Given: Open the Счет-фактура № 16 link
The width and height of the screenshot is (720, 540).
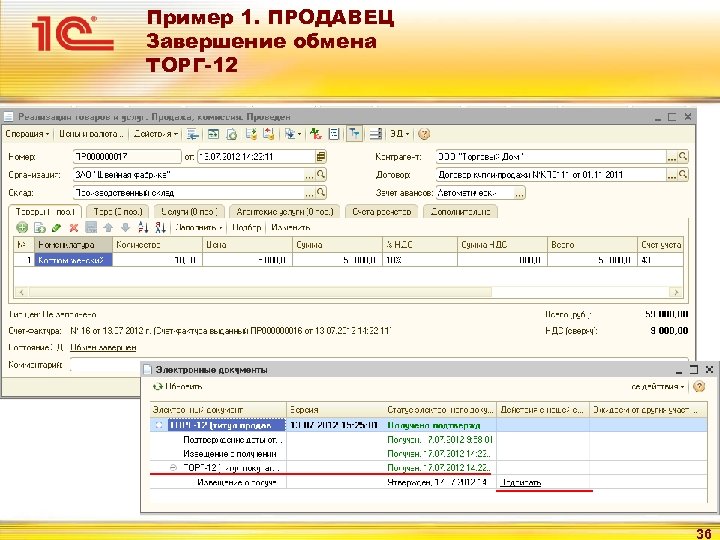Looking at the screenshot, I should pyautogui.click(x=231, y=331).
